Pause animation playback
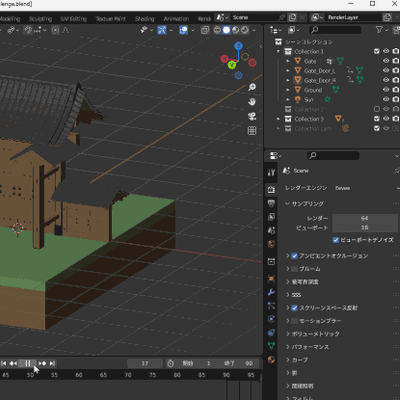 click(x=28, y=363)
